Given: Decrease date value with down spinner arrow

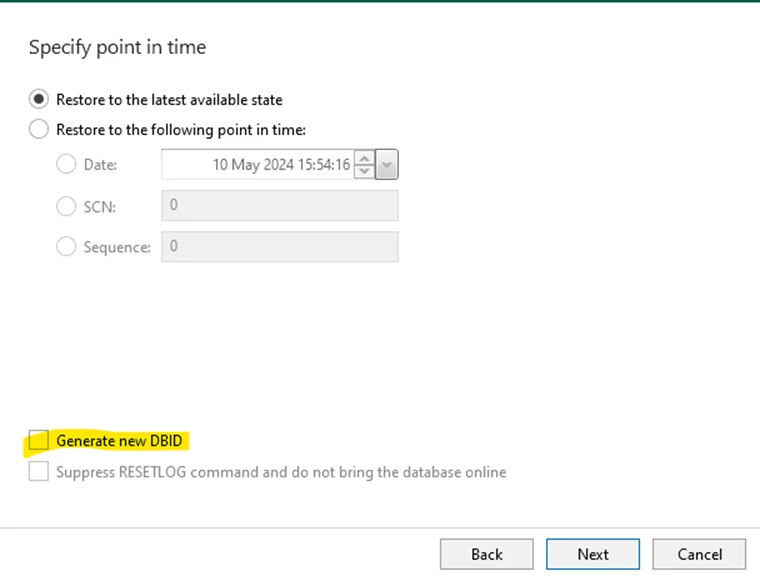Looking at the screenshot, I should [364, 171].
